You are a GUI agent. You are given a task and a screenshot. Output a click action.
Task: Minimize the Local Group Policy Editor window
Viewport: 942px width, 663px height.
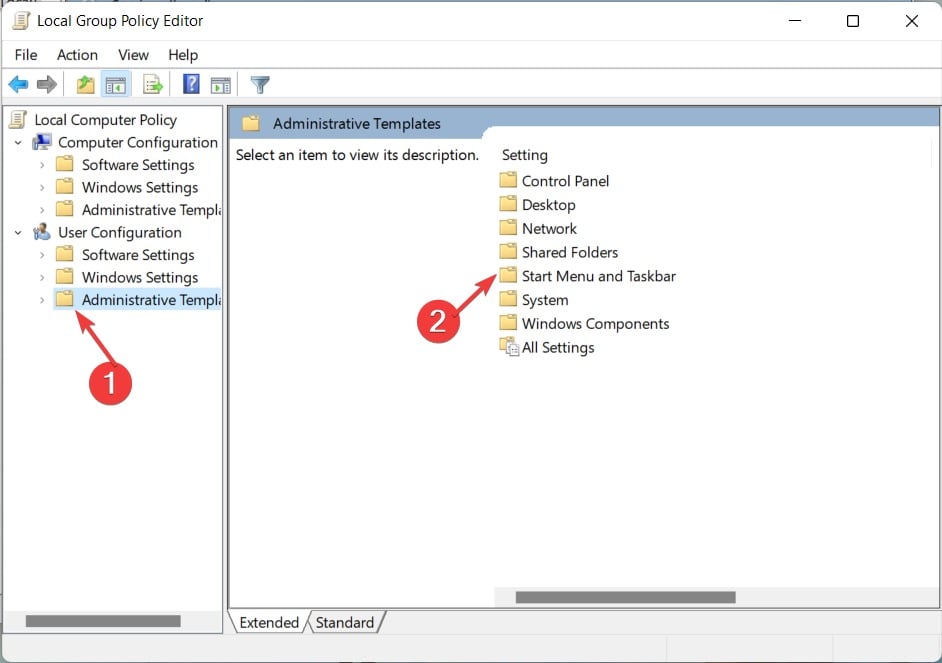point(795,21)
